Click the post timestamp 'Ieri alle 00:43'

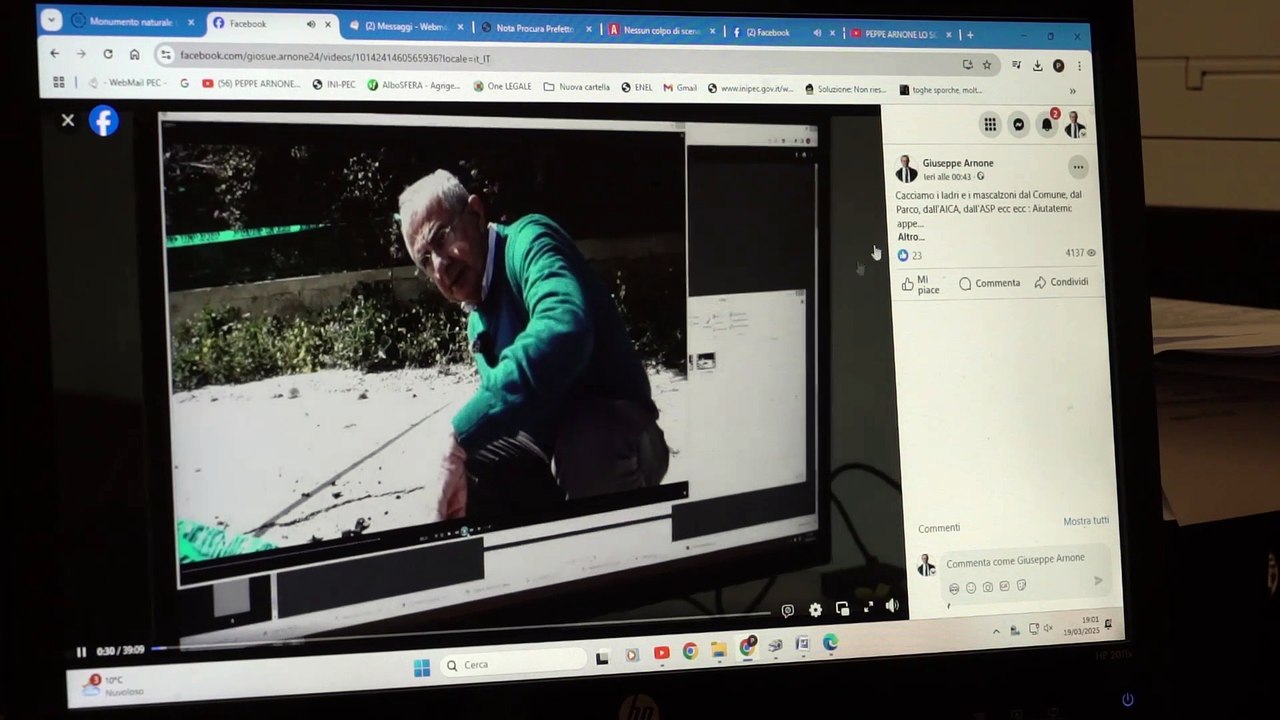click(x=947, y=177)
